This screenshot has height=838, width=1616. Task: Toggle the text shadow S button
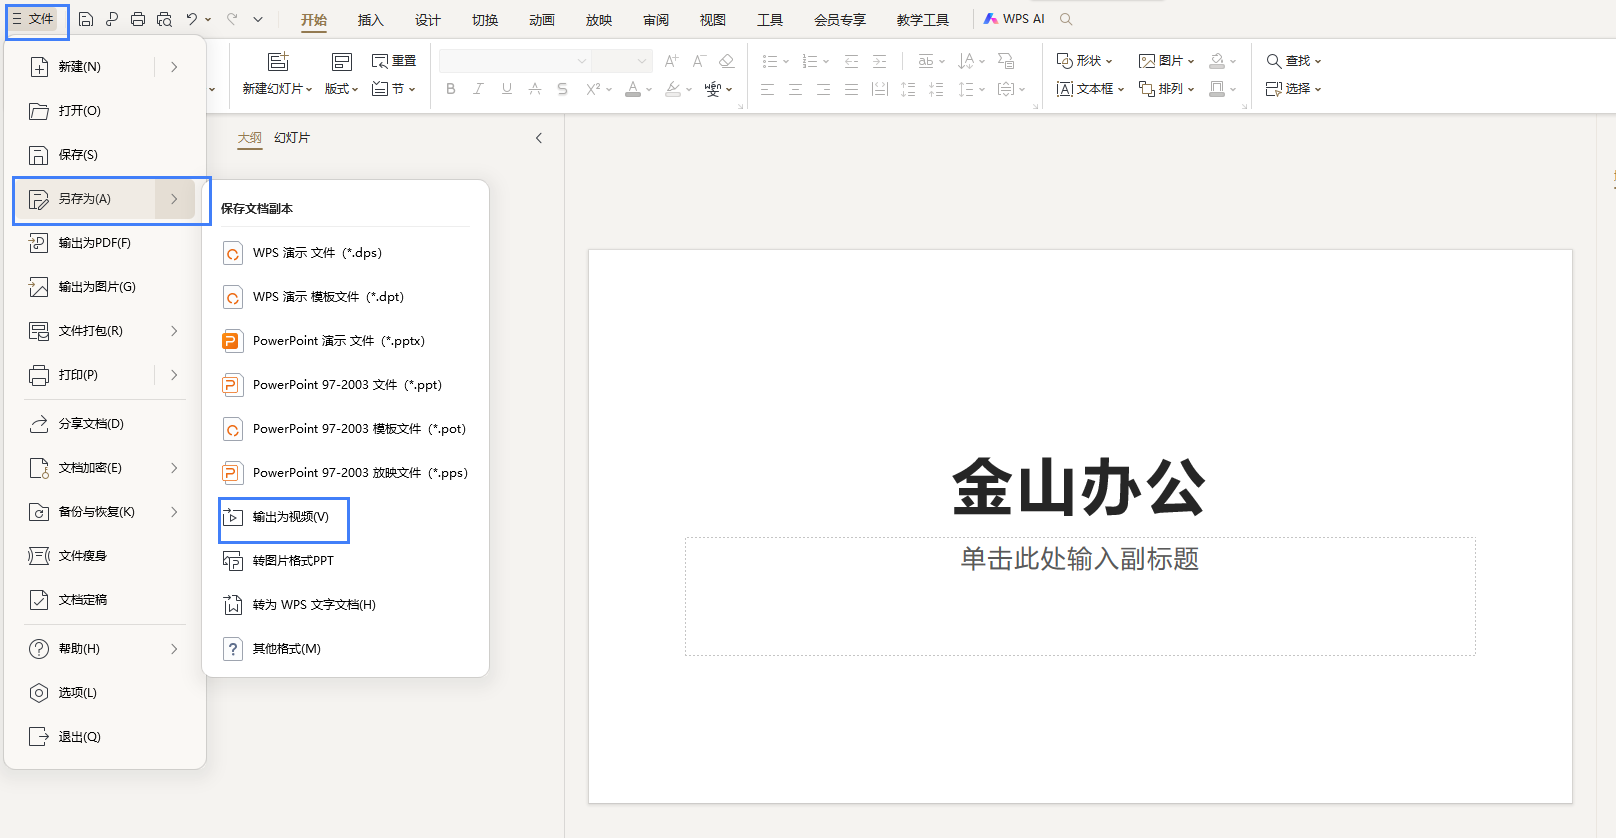563,89
